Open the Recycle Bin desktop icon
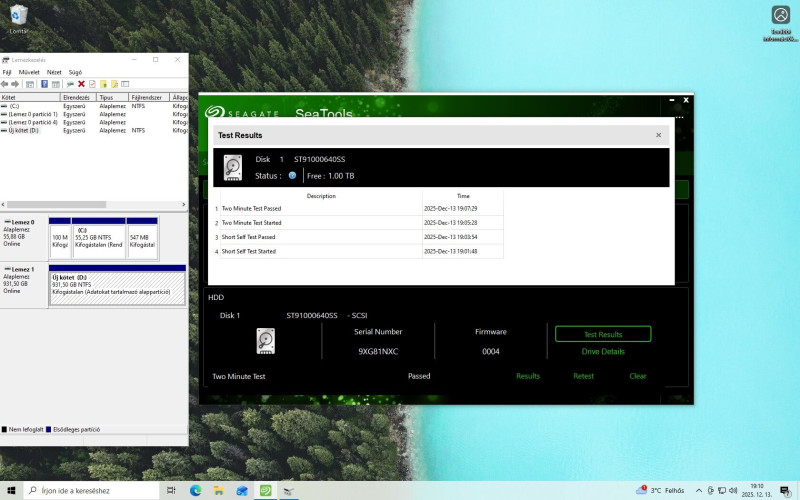Viewport: 800px width, 500px height. click(x=19, y=18)
